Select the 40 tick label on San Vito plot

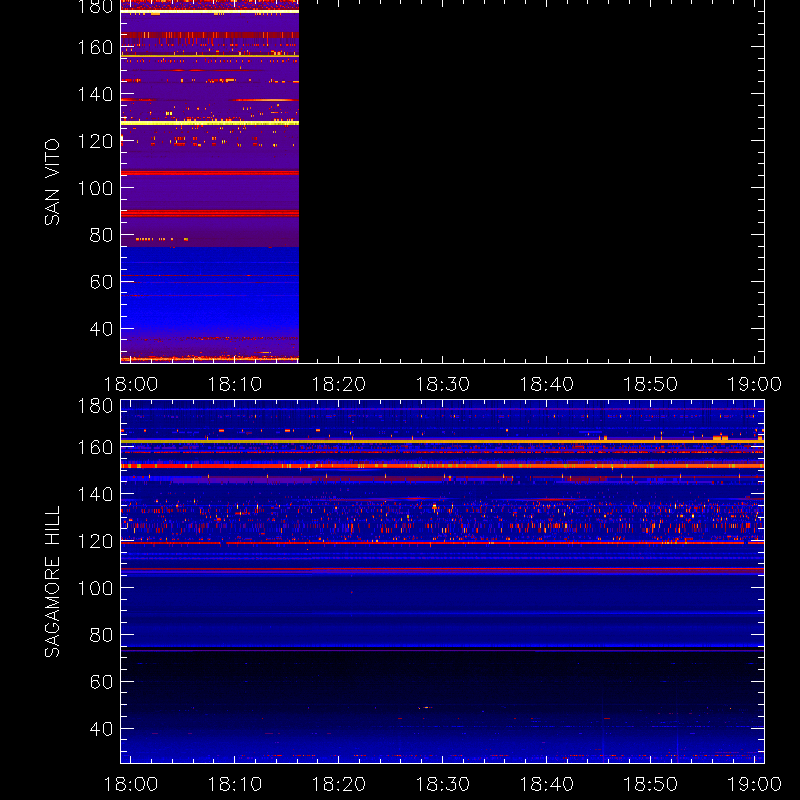pyautogui.click(x=101, y=329)
